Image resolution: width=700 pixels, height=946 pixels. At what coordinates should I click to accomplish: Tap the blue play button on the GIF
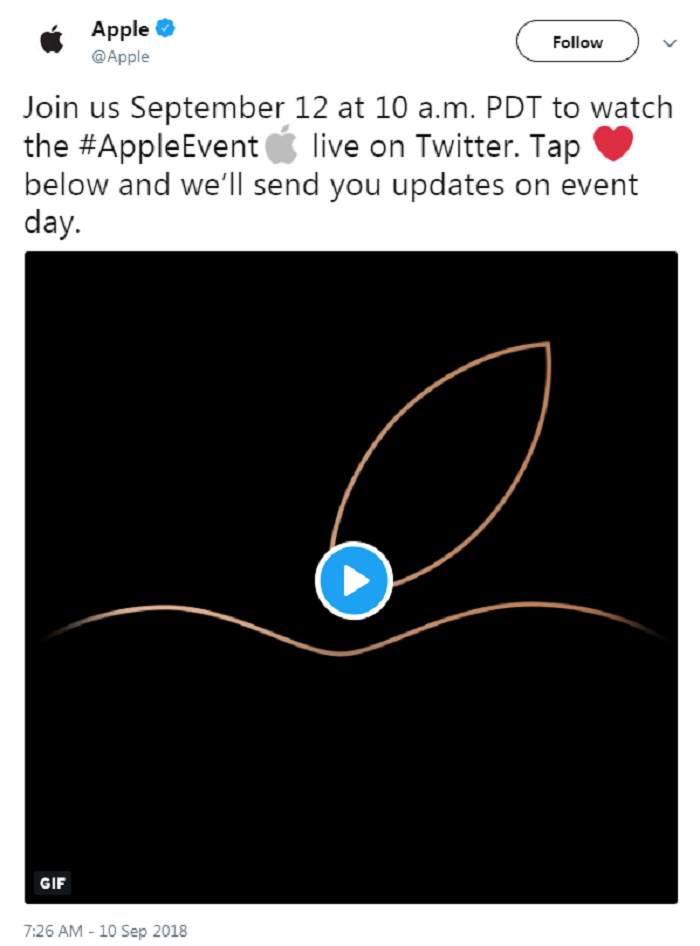(x=352, y=581)
